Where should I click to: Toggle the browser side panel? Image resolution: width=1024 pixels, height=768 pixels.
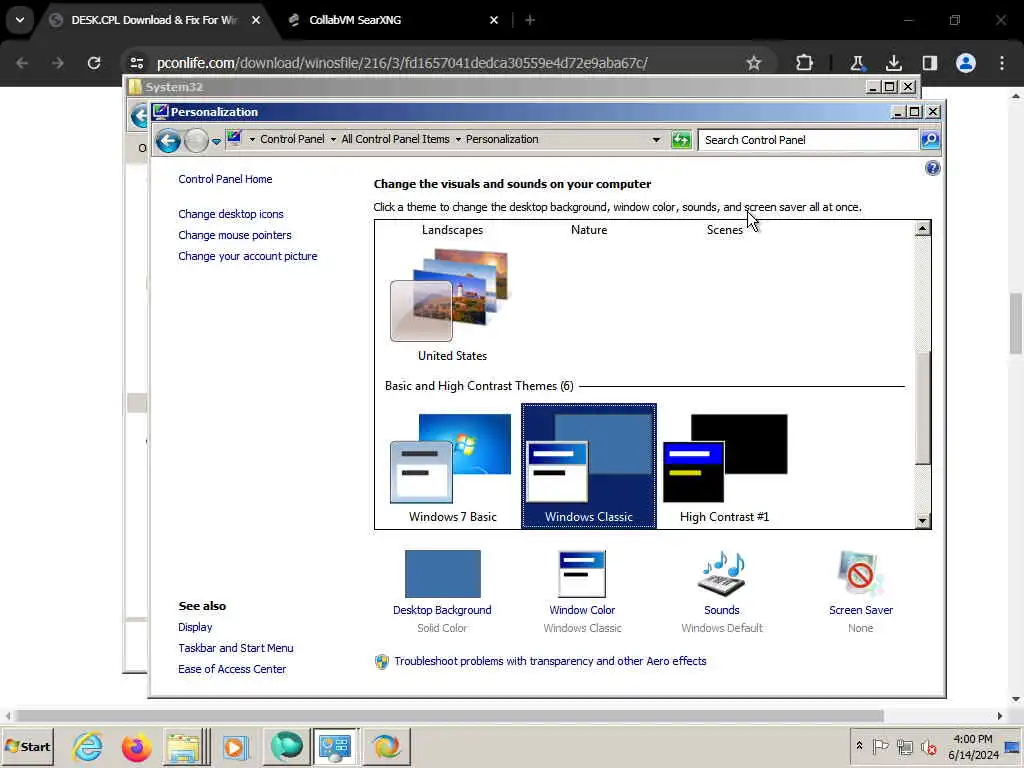pos(930,63)
